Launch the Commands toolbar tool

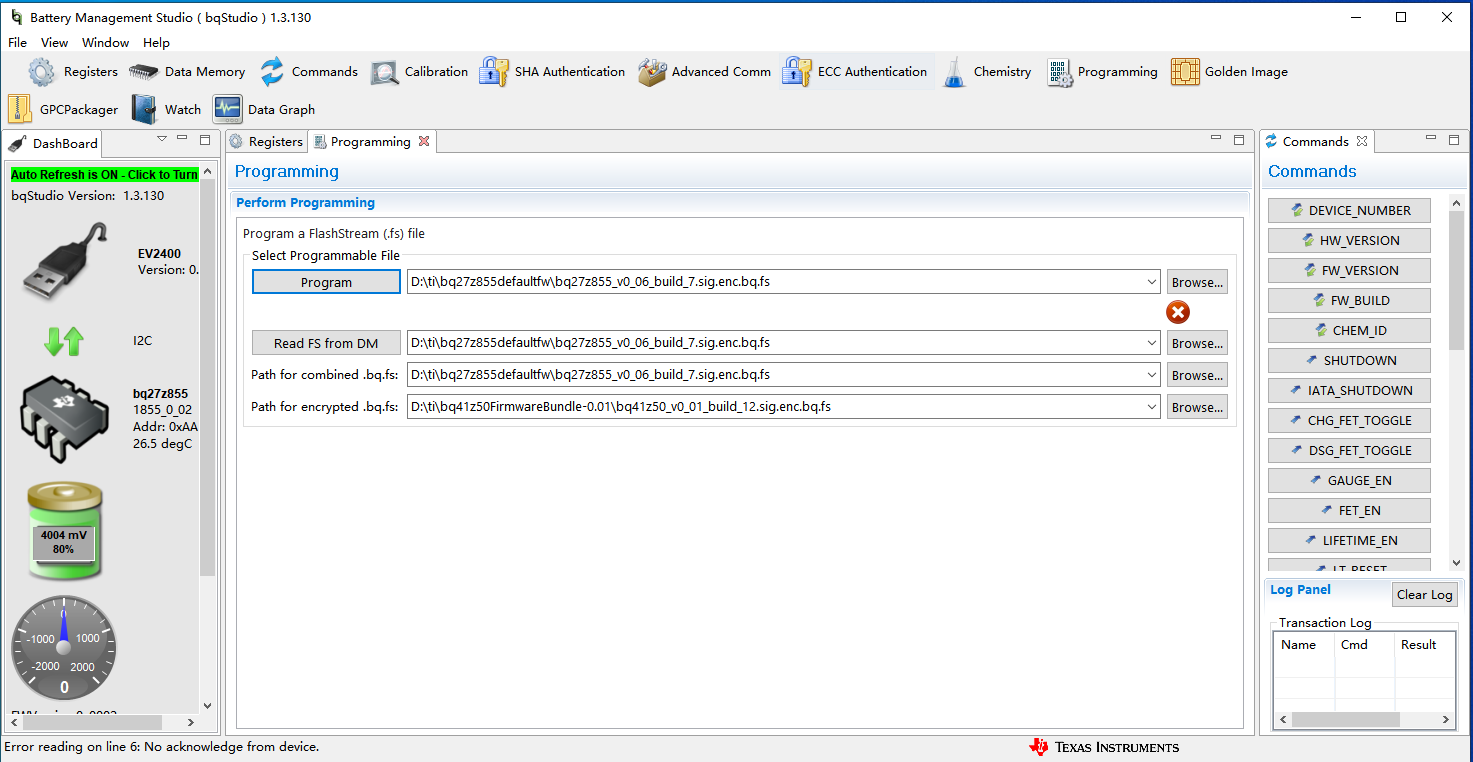(x=308, y=72)
